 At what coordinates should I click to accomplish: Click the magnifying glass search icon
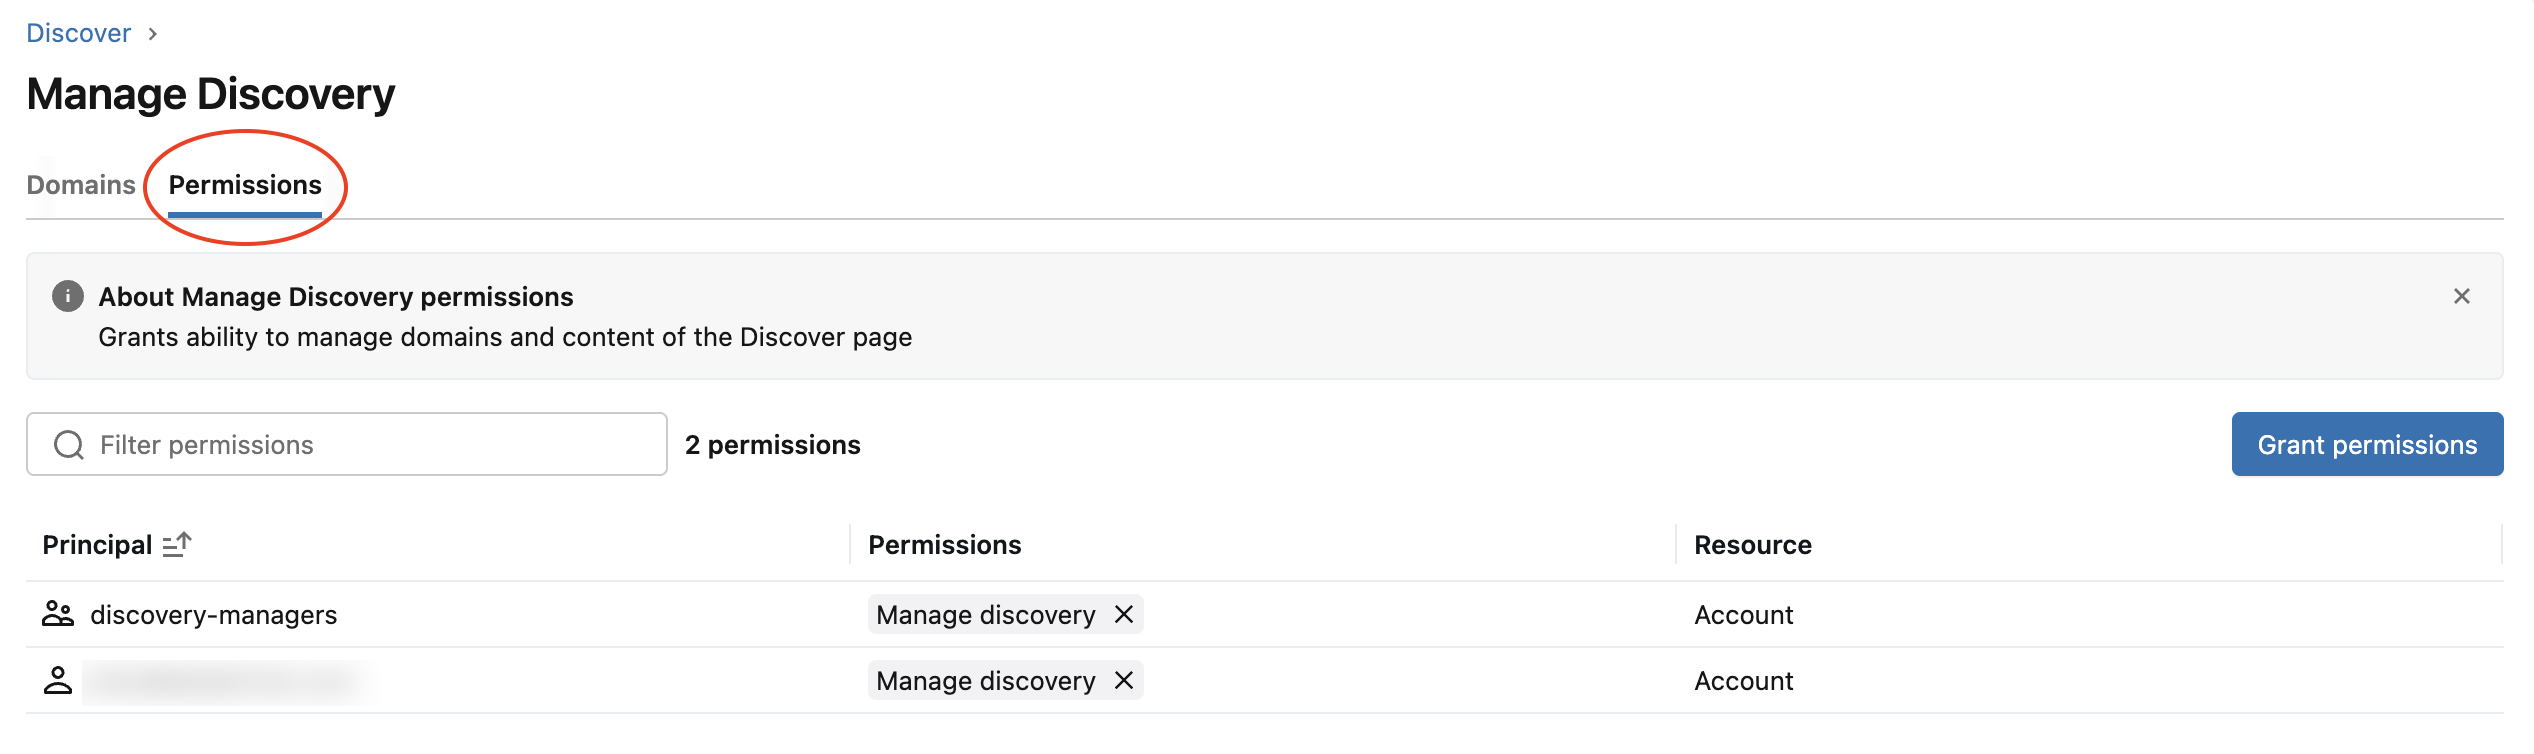pyautogui.click(x=67, y=443)
